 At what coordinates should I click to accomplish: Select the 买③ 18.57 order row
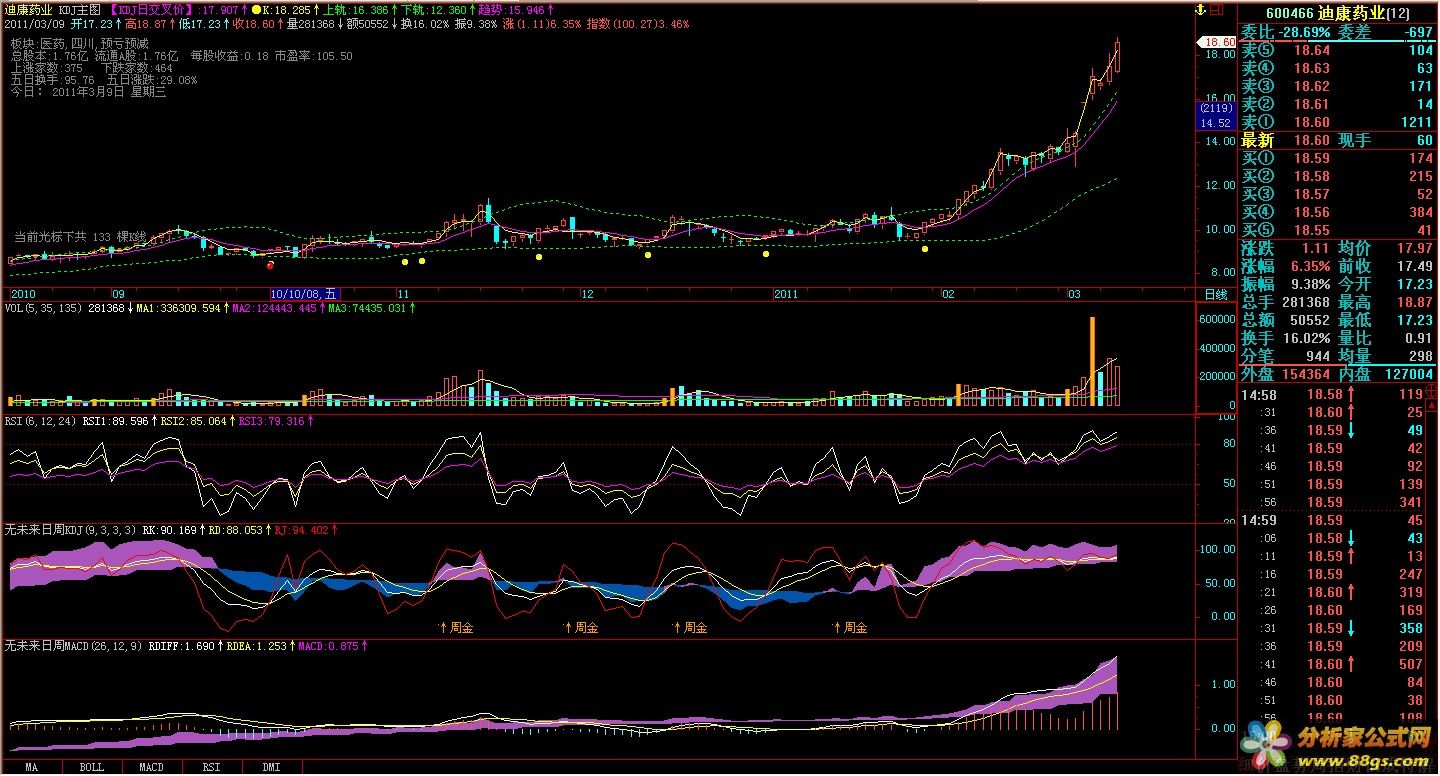1338,194
